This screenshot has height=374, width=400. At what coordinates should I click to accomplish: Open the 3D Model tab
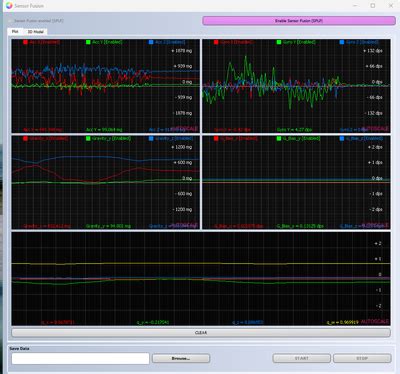pyautogui.click(x=35, y=32)
